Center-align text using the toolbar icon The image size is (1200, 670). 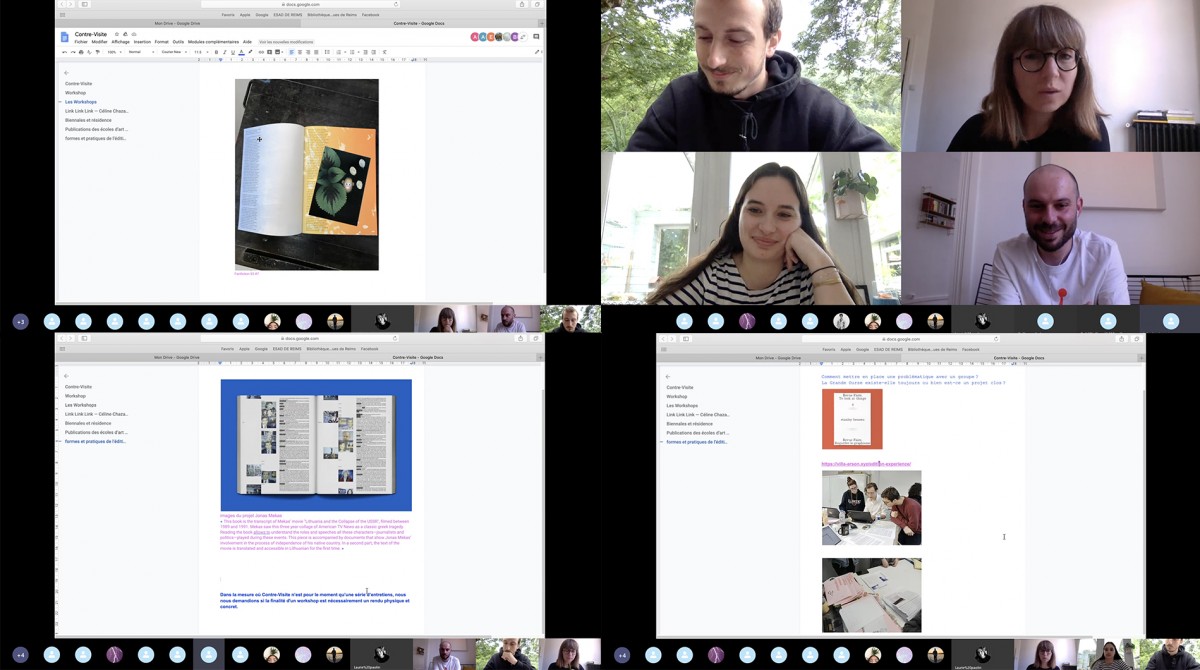[x=300, y=52]
